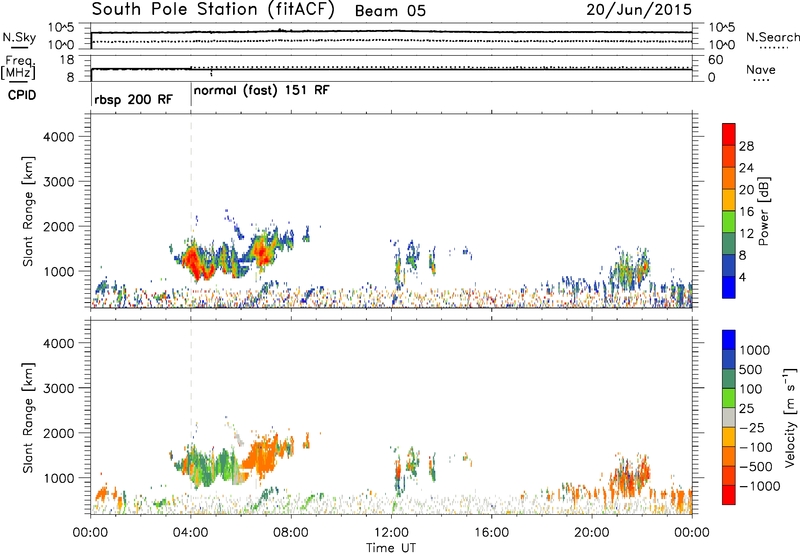
Task: Click the Freq. [MHz] axis label
Action: pyautogui.click(x=20, y=68)
